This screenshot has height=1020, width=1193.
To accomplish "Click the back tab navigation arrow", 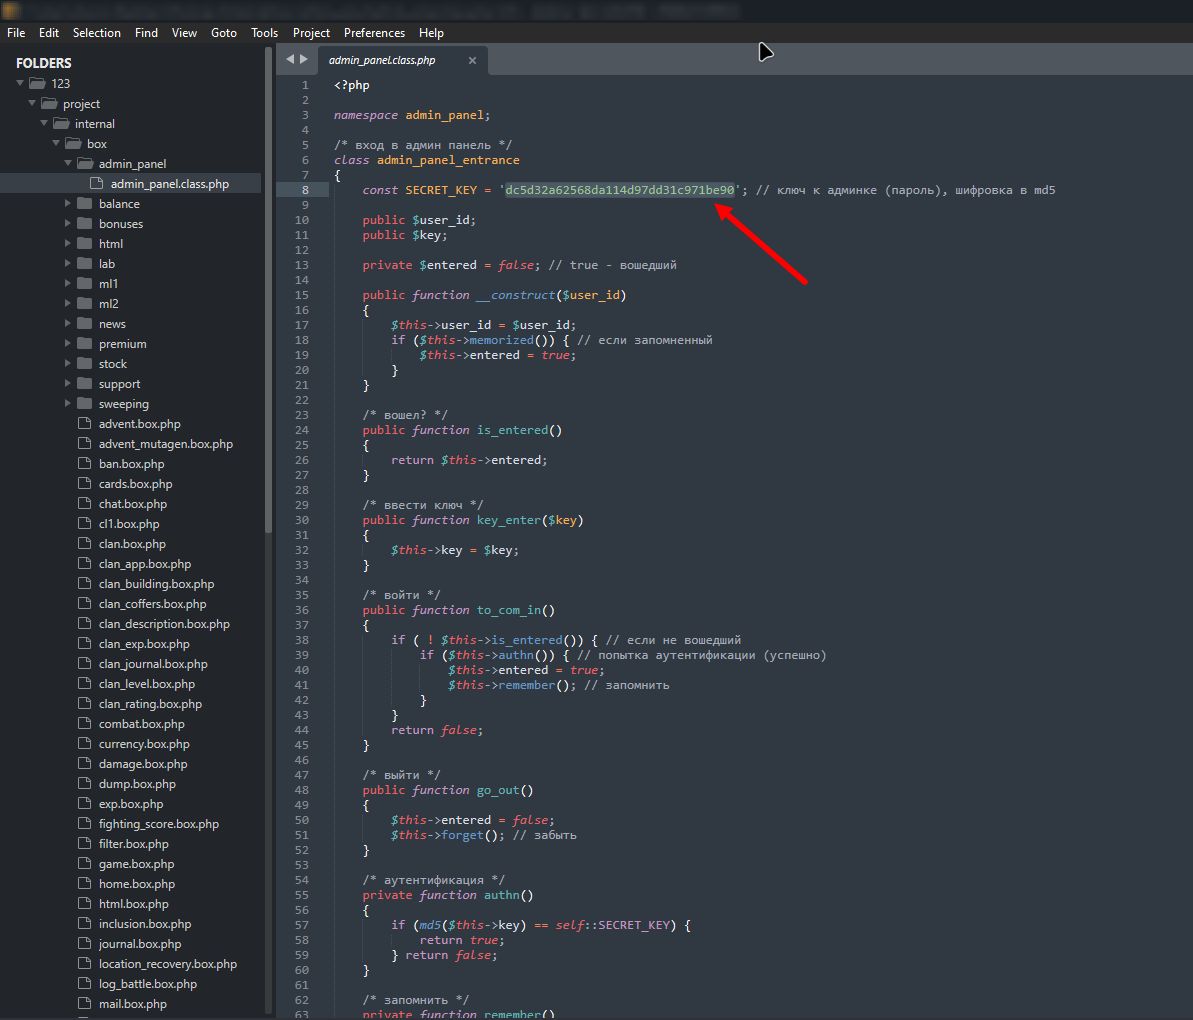I will coord(290,59).
